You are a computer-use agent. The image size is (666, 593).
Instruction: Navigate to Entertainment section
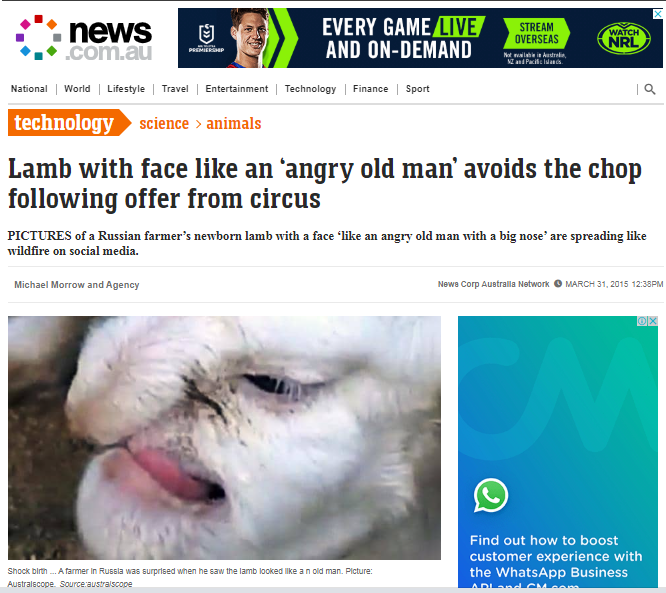click(237, 89)
